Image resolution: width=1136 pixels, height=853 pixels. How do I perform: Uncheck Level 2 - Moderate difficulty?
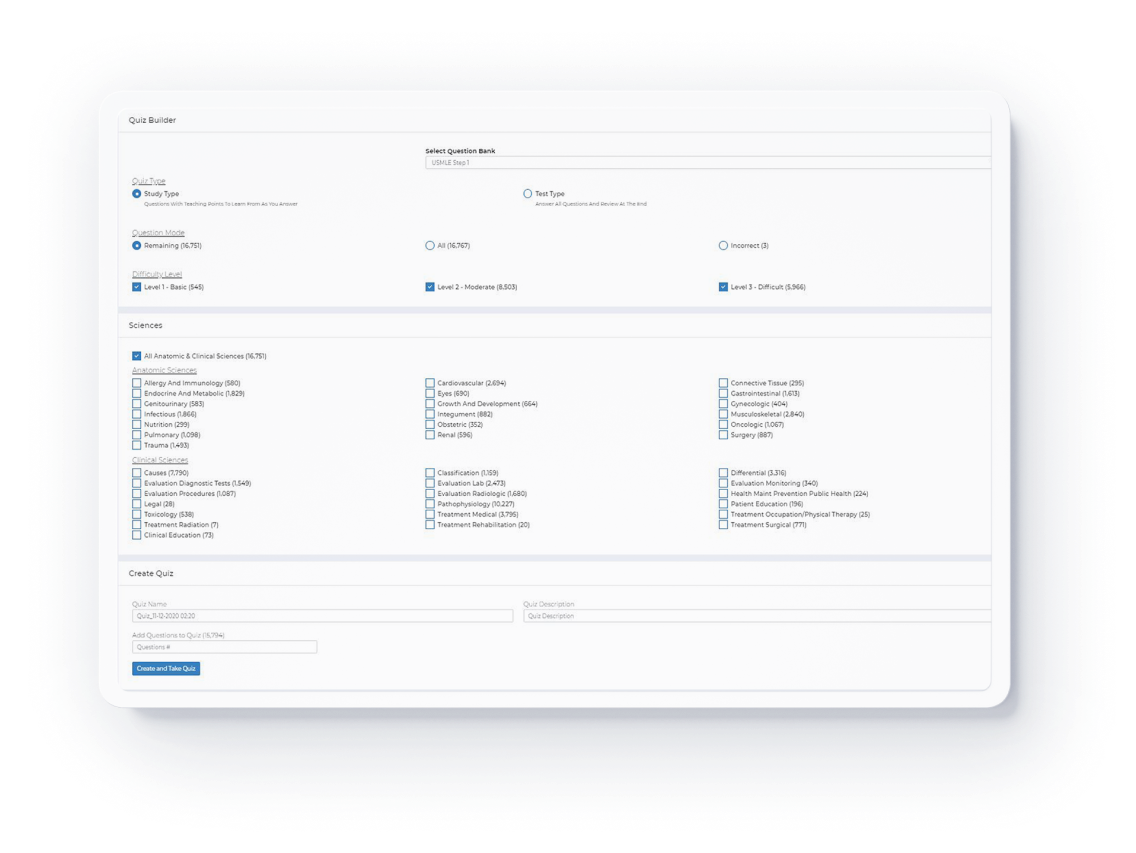point(430,287)
